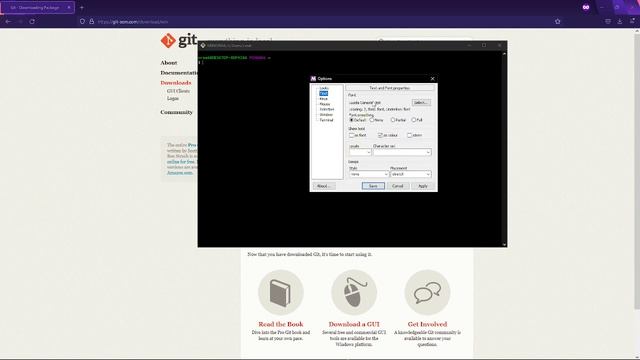
Task: Open Documentation in the git site sidebar
Action: tap(179, 73)
